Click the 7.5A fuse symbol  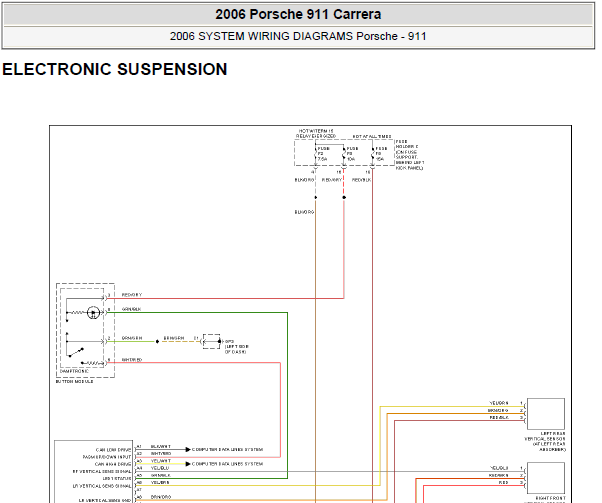[x=316, y=154]
